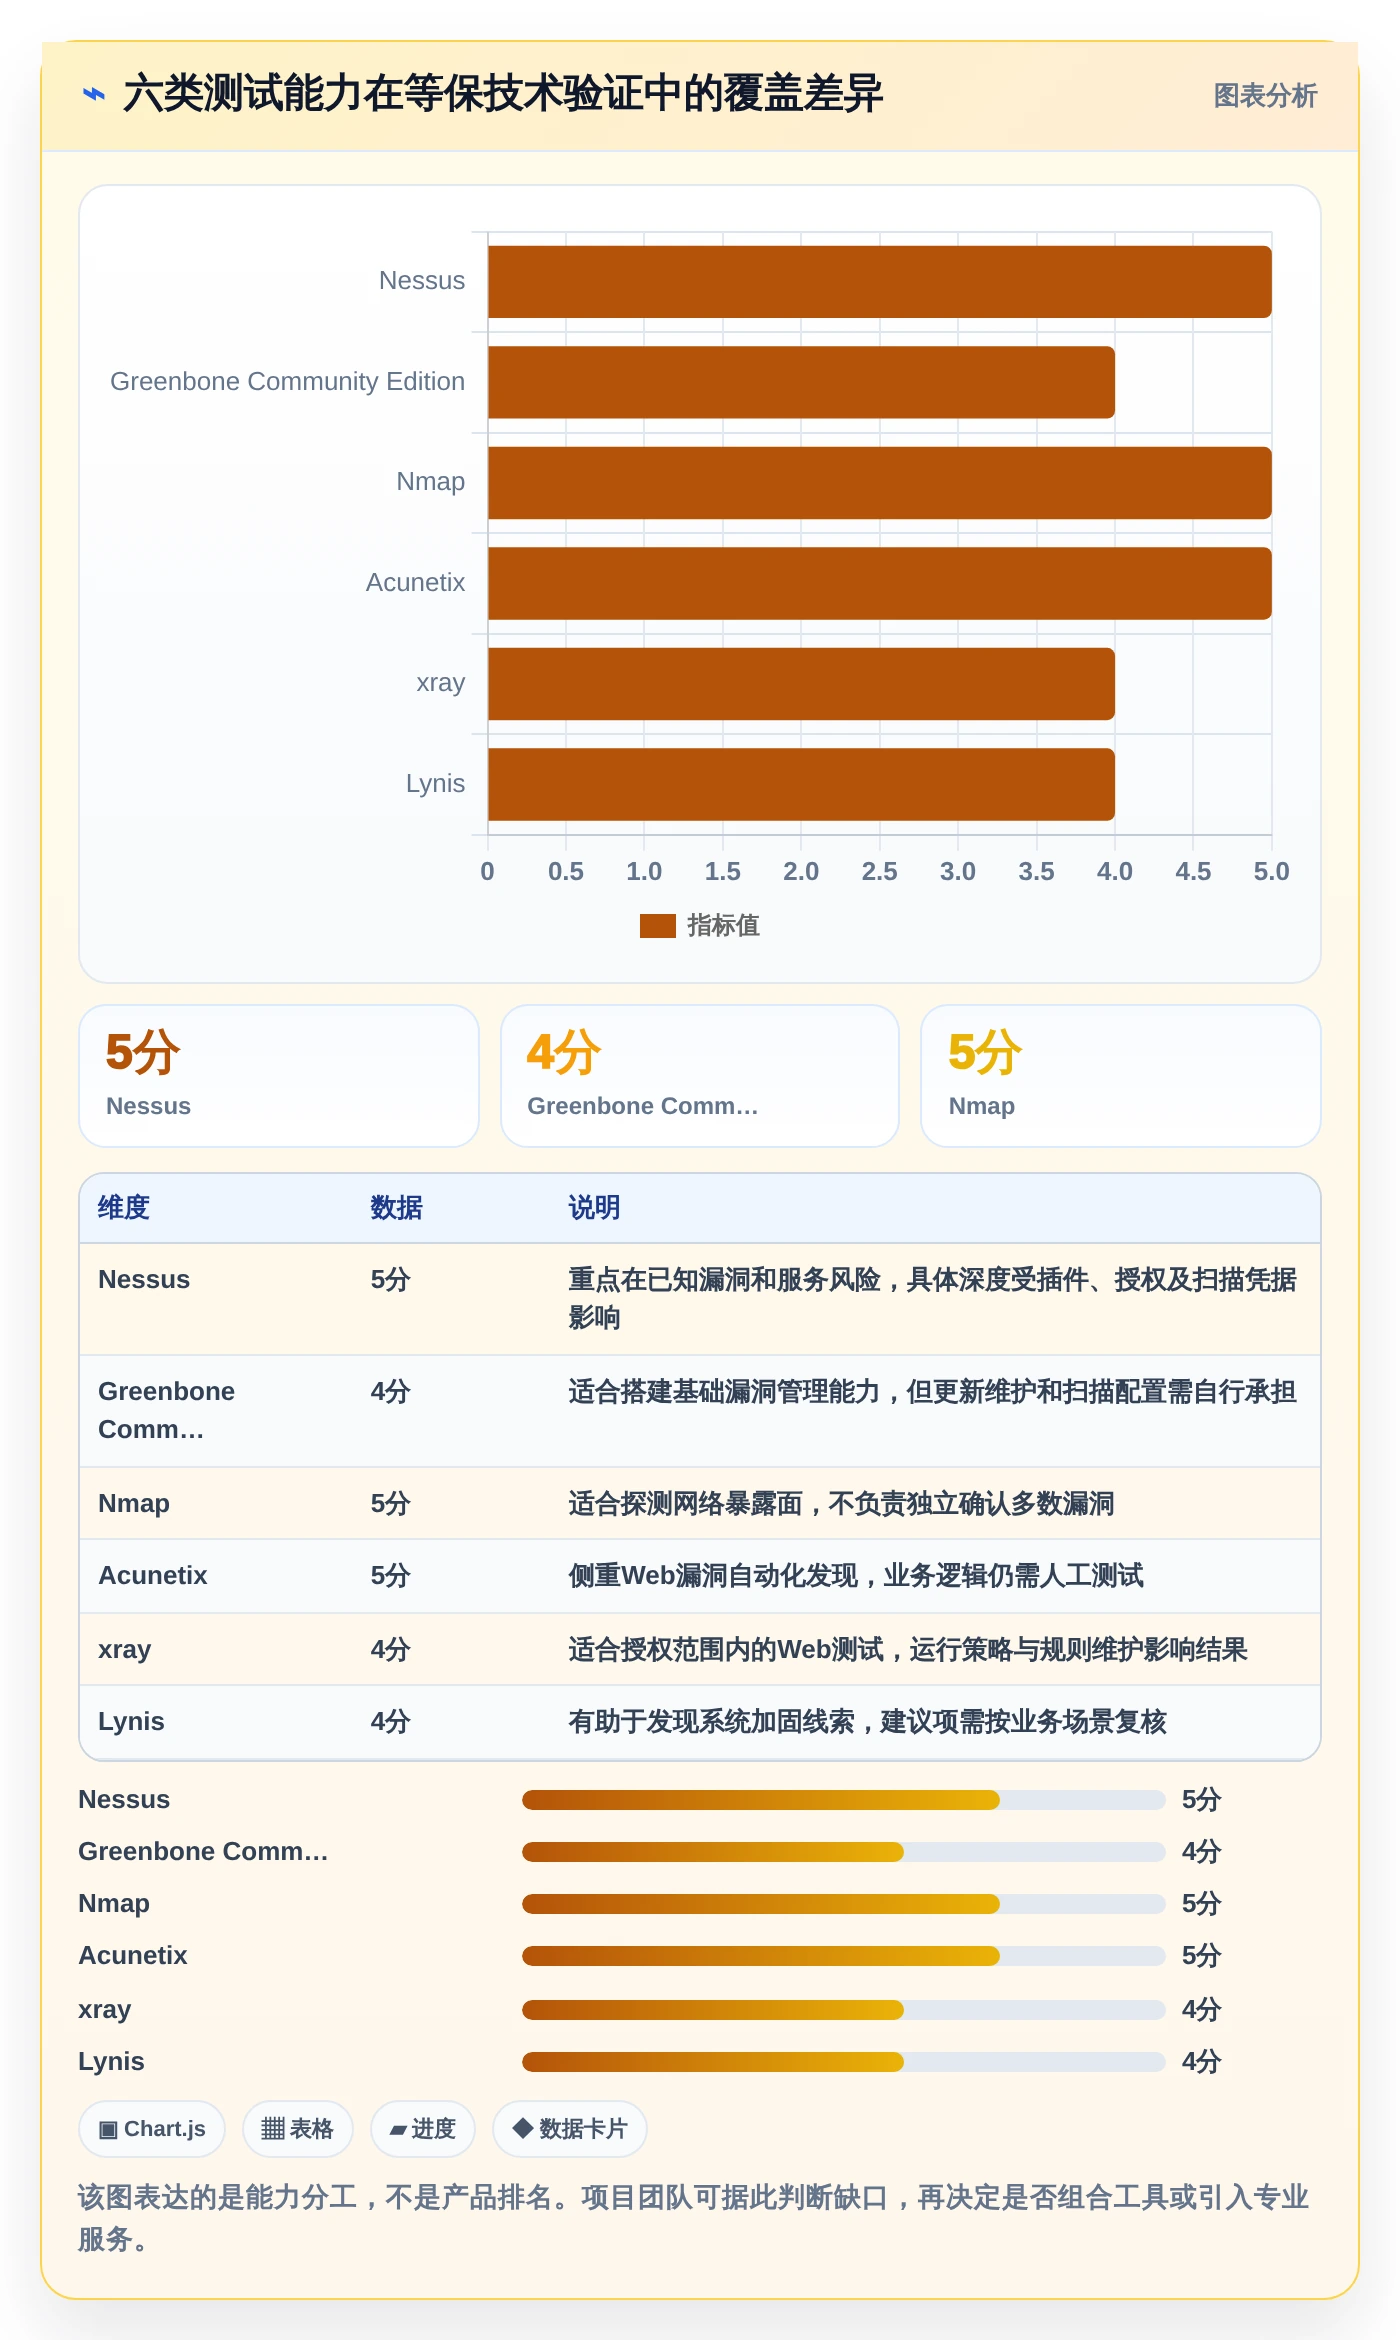Image resolution: width=1400 pixels, height=2340 pixels.
Task: Select the Greenbone Community Edition chart bar
Action: point(801,382)
